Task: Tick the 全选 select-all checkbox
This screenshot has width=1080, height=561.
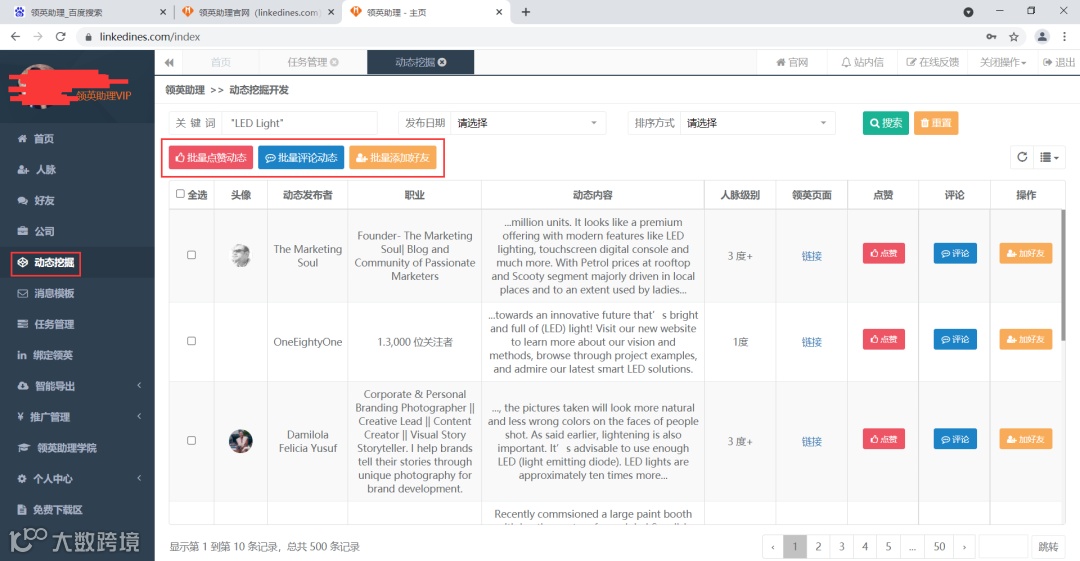Action: tap(180, 194)
